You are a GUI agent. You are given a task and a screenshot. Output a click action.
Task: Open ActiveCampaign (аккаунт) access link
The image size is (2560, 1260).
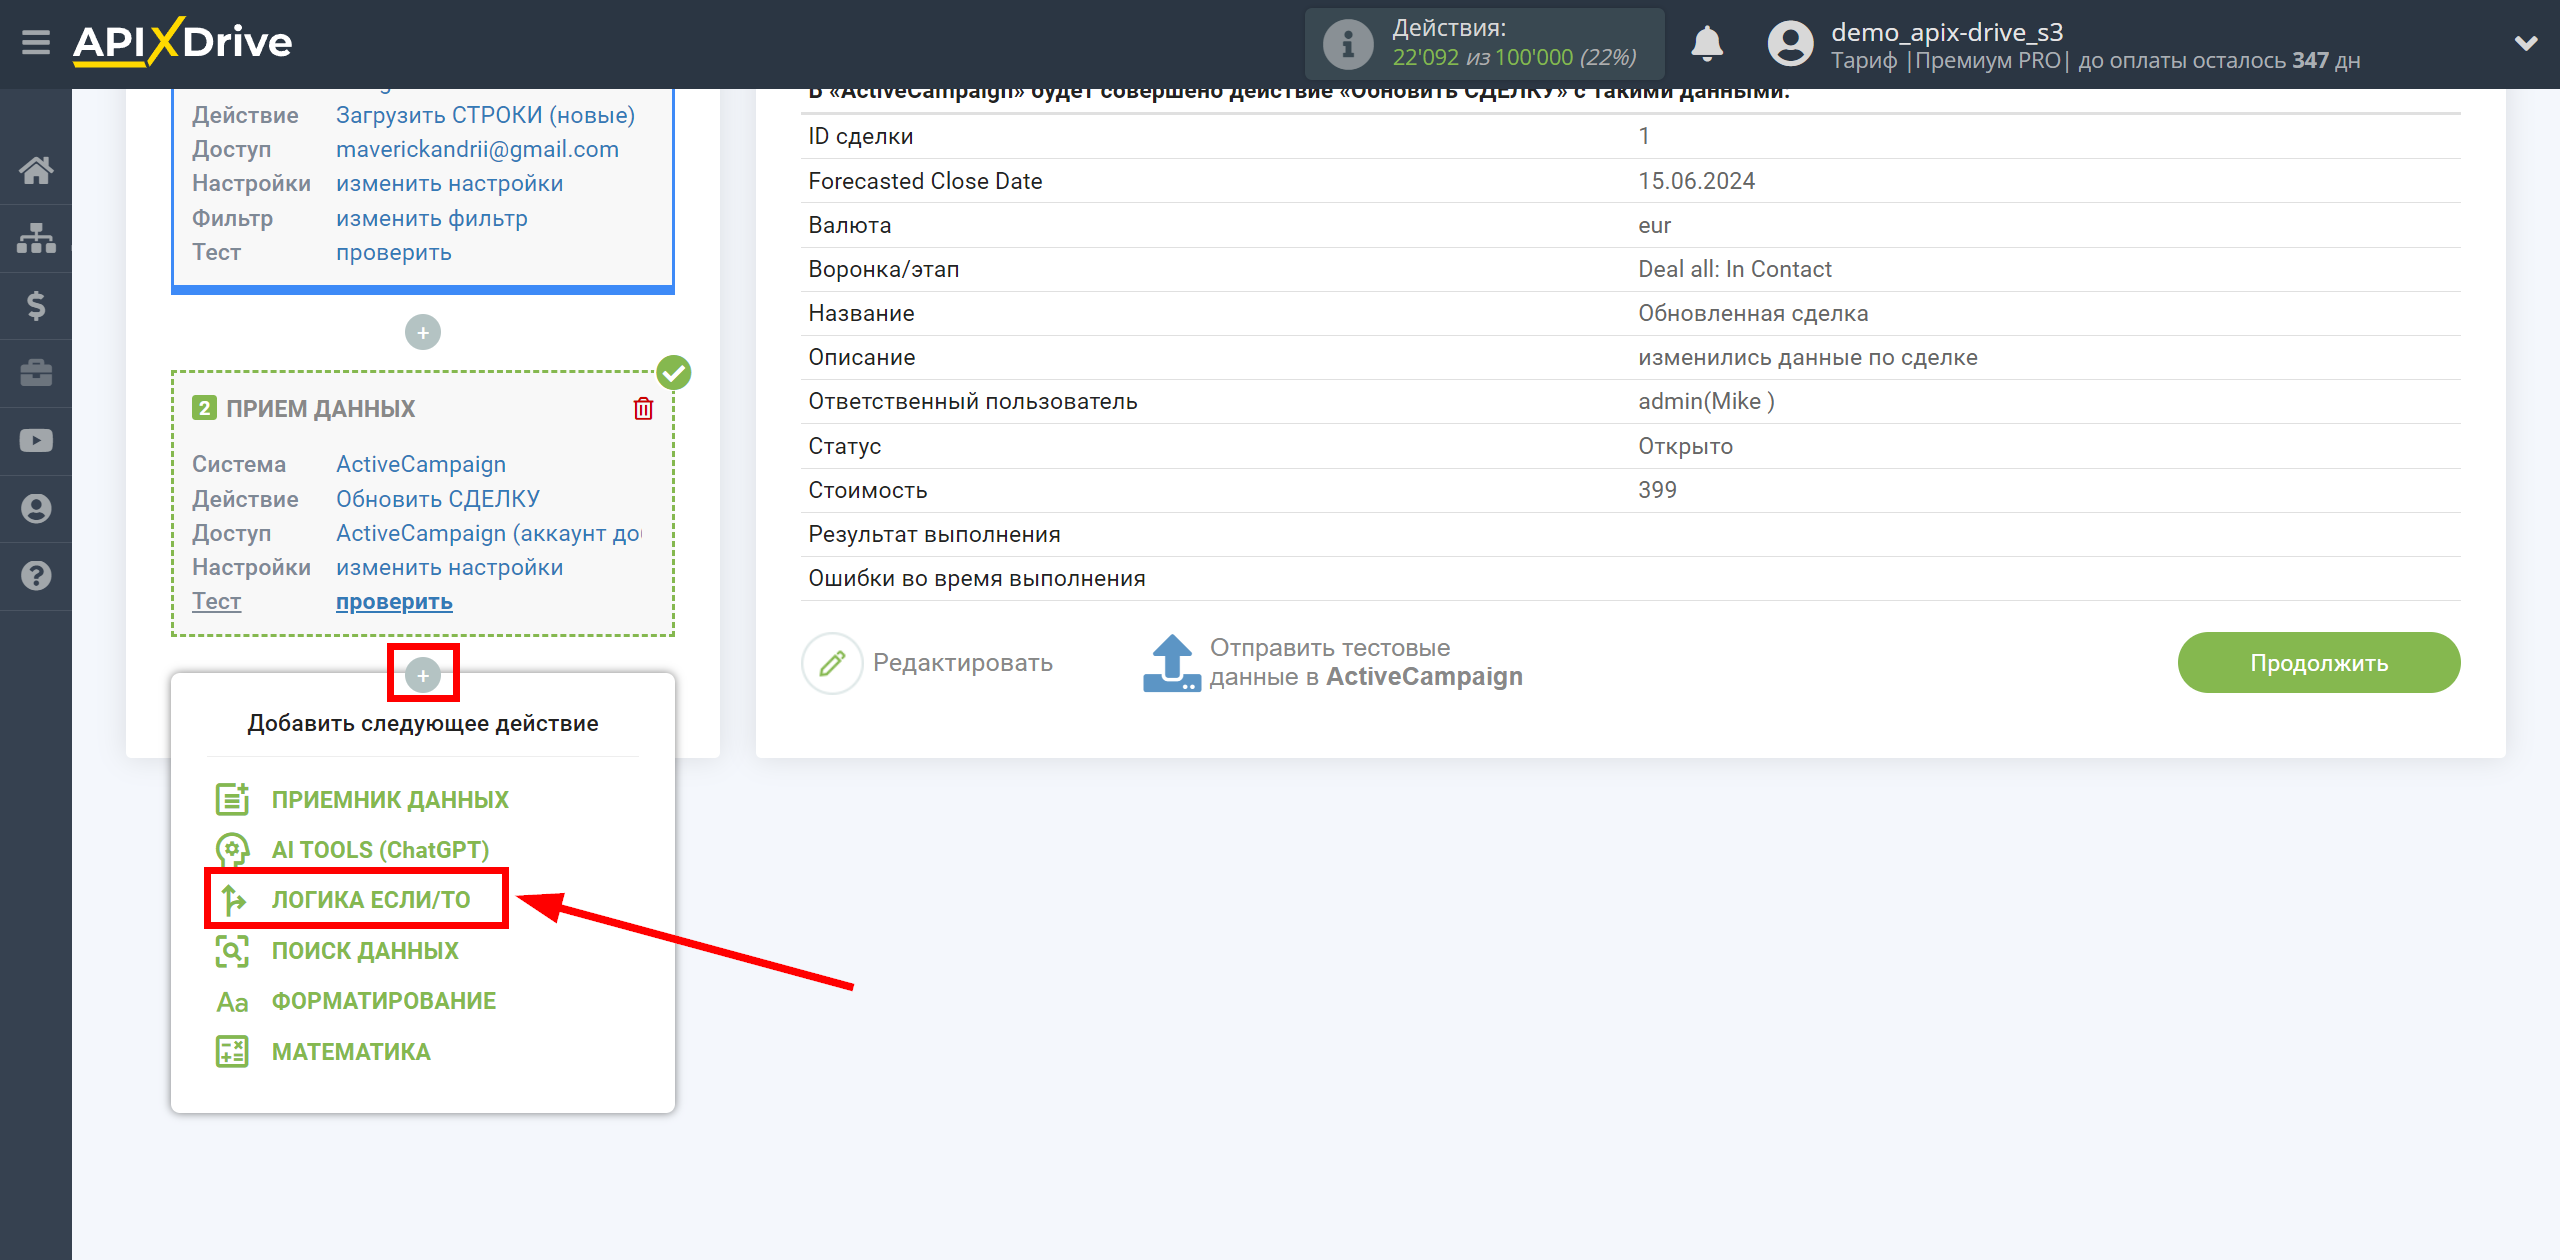(x=488, y=533)
